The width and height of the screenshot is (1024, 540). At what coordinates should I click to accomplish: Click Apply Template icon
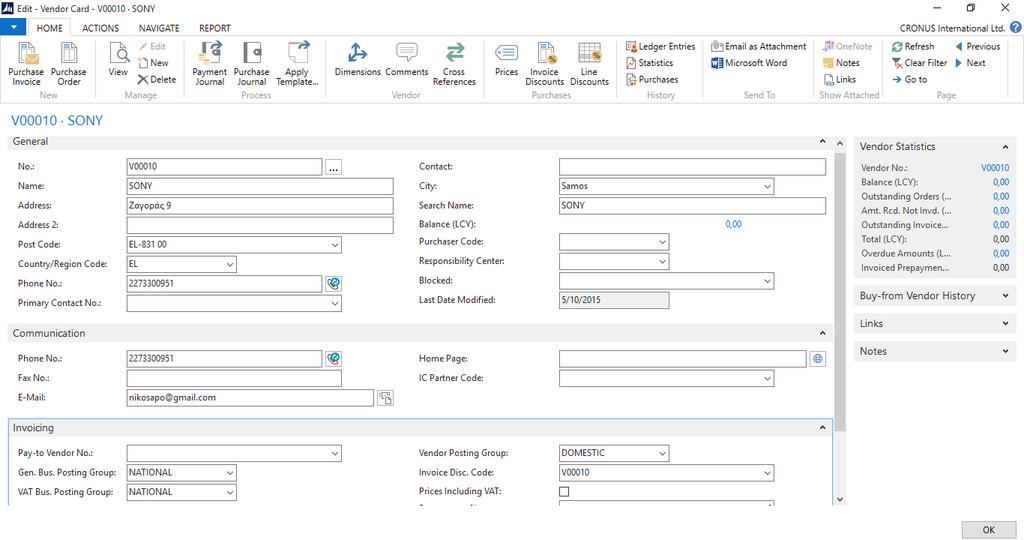pos(297,63)
